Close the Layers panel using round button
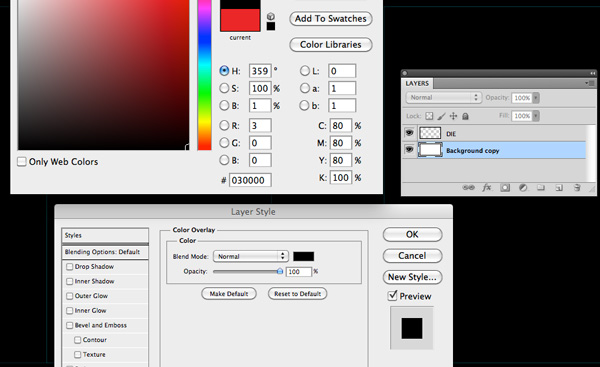Screen dimensions: 600x367 pos(405,73)
